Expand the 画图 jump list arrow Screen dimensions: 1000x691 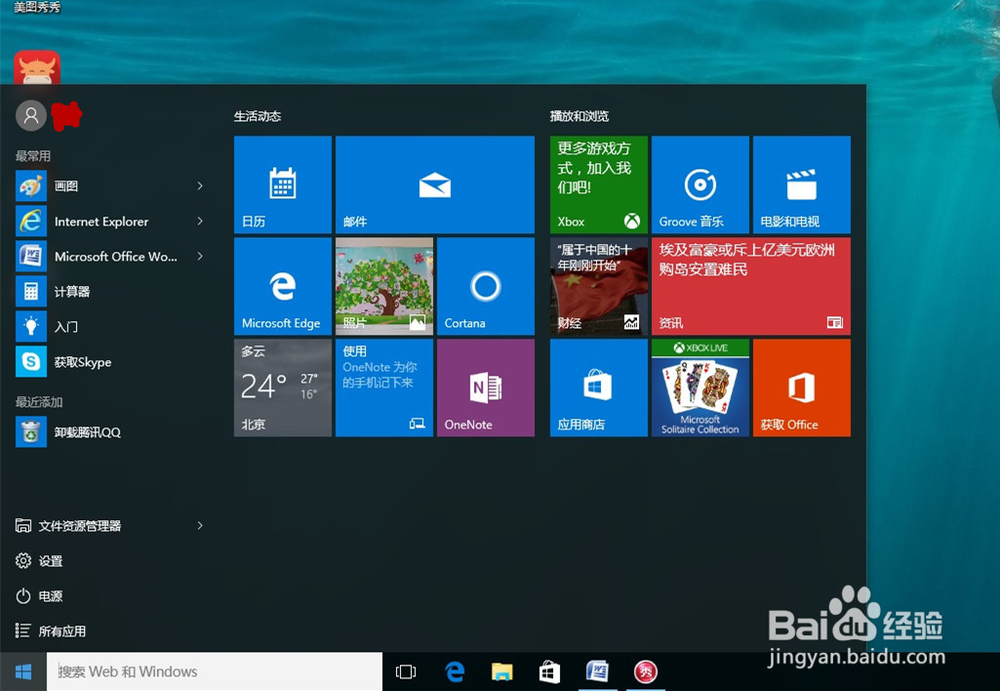pos(200,186)
